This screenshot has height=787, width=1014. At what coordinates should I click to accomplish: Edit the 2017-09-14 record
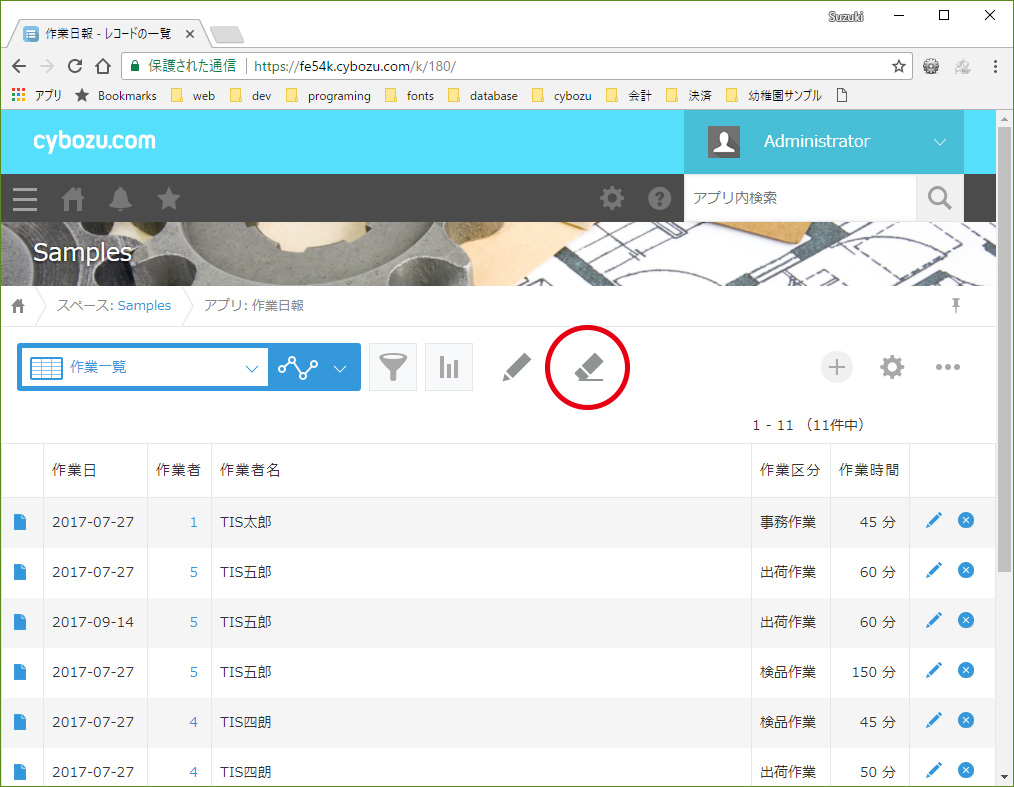coord(934,620)
